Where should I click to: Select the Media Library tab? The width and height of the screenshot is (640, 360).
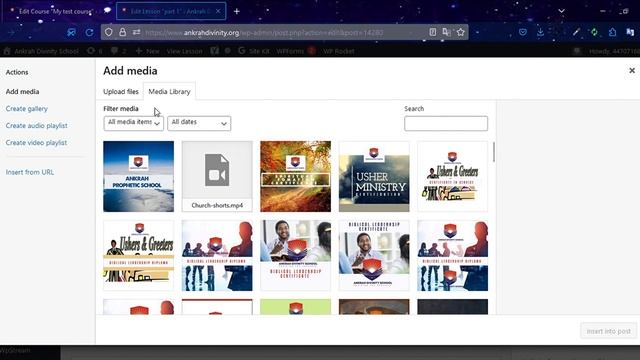169,92
